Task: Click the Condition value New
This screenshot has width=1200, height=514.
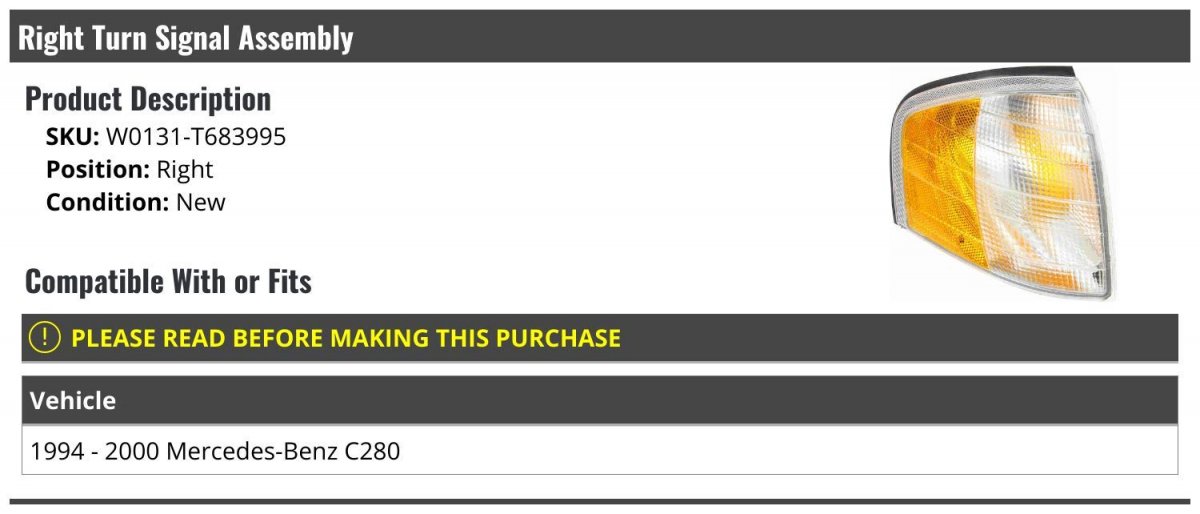Action: click(x=201, y=202)
